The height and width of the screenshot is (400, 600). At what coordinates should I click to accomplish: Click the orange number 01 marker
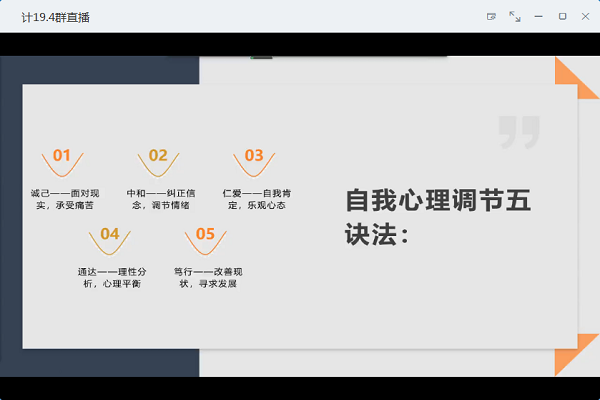tap(62, 155)
